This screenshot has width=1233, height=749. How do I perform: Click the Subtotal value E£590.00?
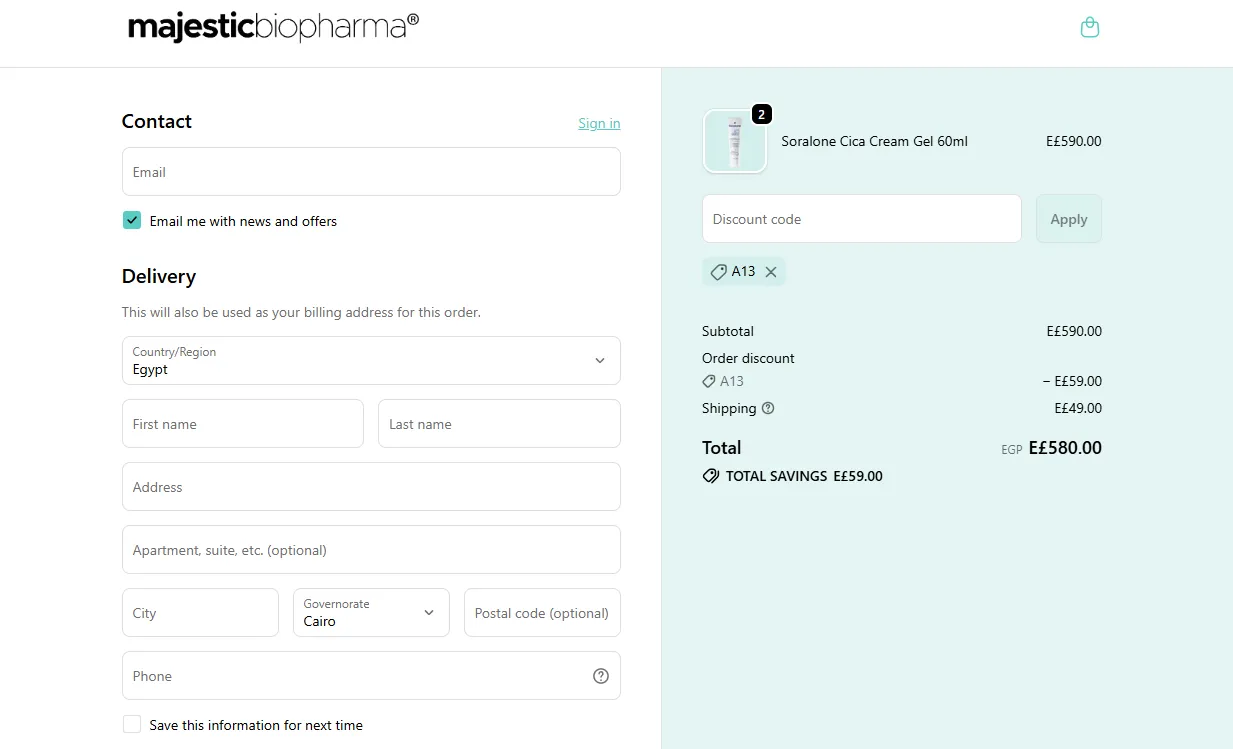(x=1074, y=331)
